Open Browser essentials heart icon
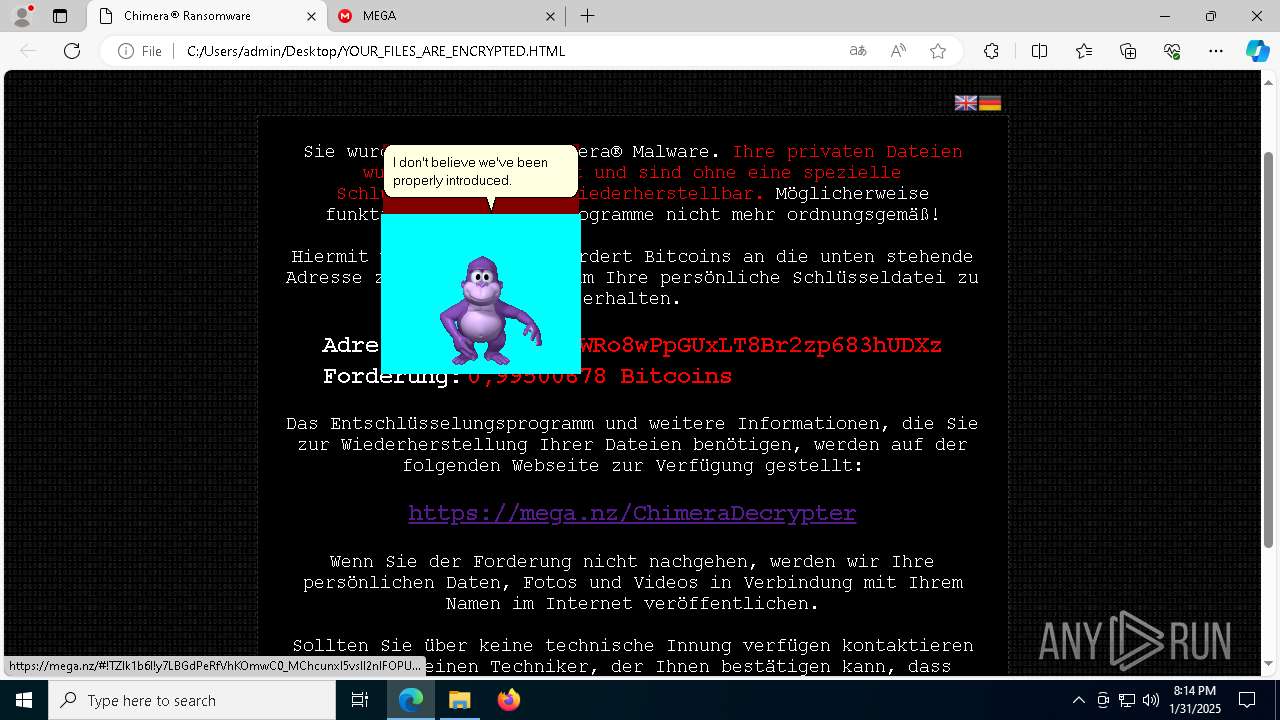 pos(1172,51)
